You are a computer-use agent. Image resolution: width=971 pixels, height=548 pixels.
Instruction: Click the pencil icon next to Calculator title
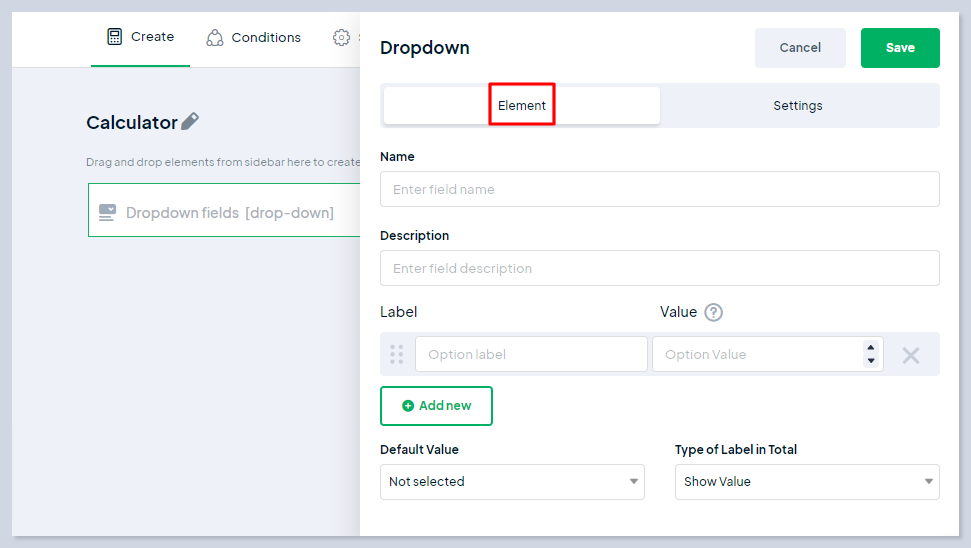pyautogui.click(x=190, y=122)
